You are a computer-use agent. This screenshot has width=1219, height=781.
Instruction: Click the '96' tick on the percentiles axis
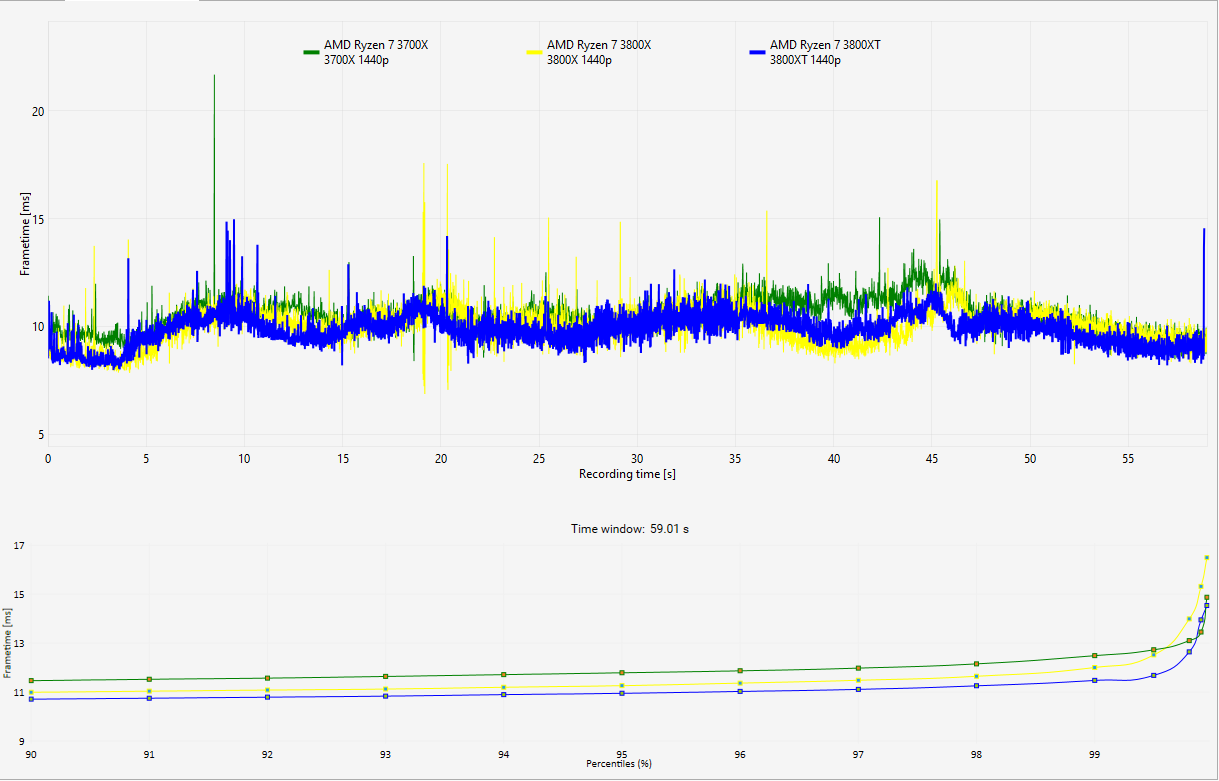point(740,755)
